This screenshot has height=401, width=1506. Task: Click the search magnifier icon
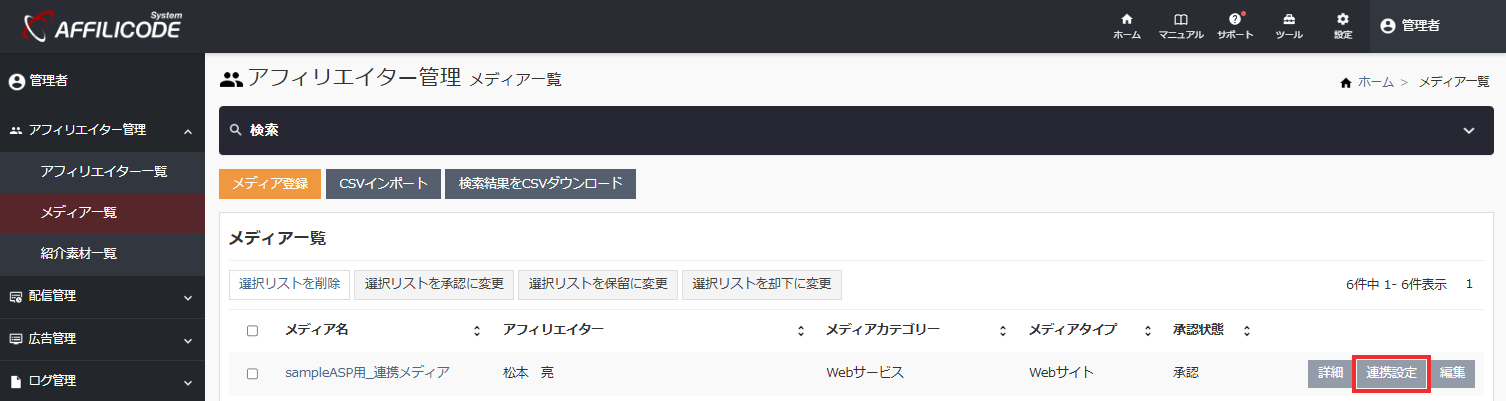[236, 130]
